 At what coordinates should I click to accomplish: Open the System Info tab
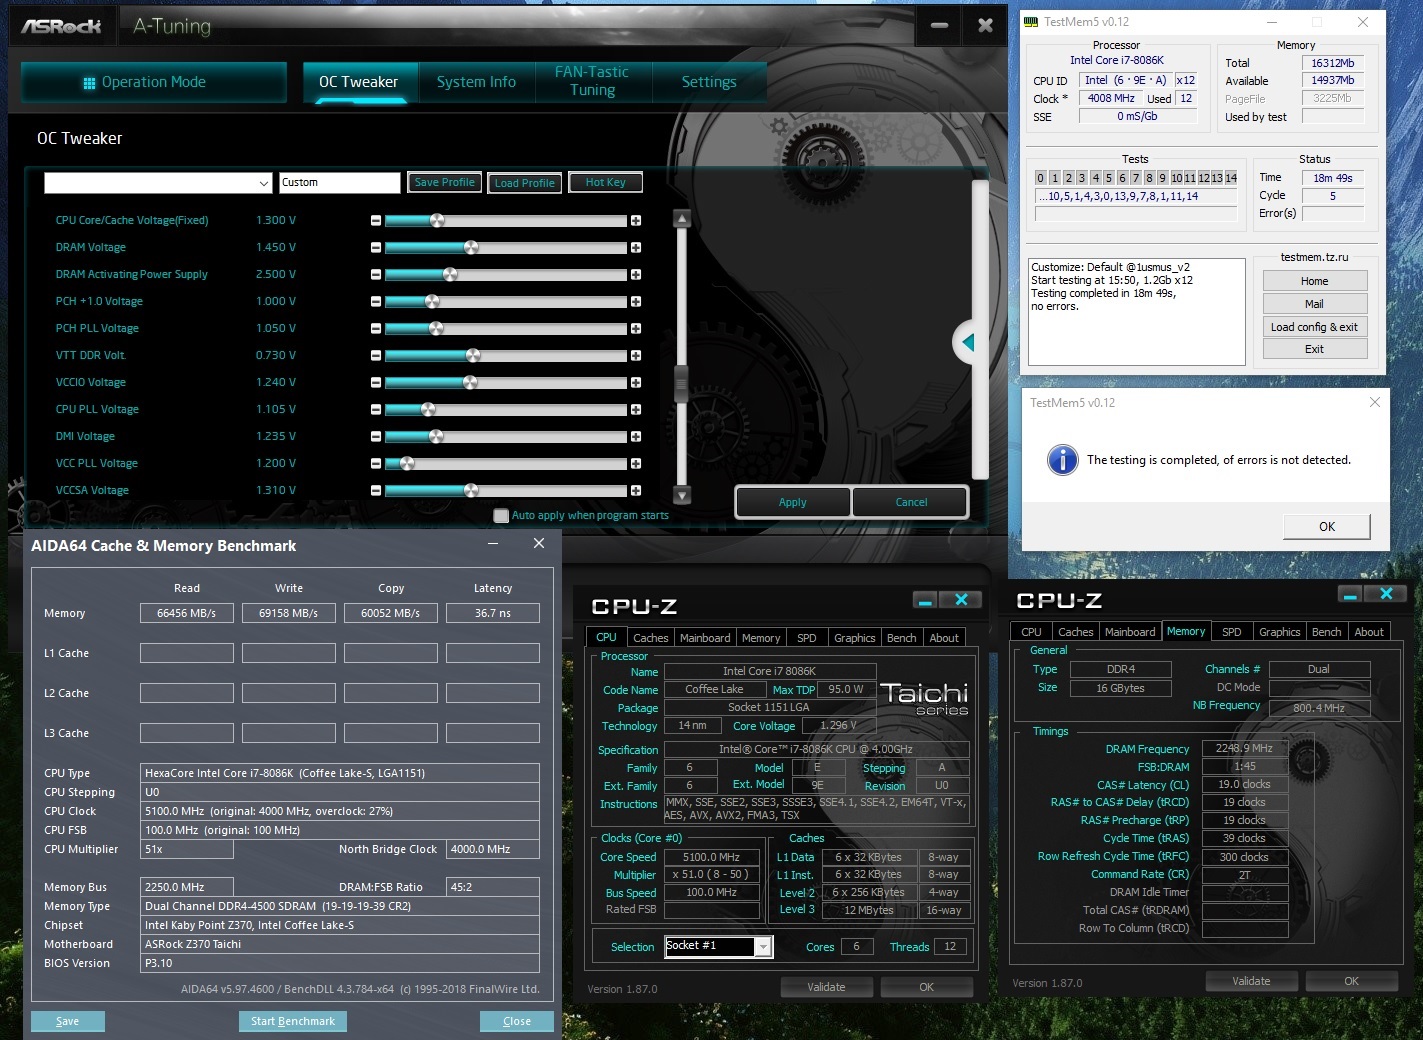(x=476, y=82)
